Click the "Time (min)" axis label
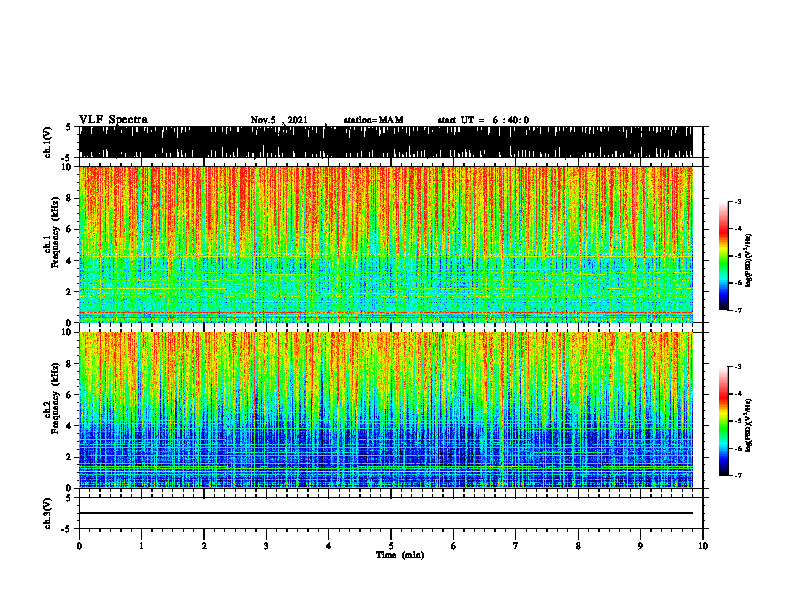792x612 pixels. point(400,555)
